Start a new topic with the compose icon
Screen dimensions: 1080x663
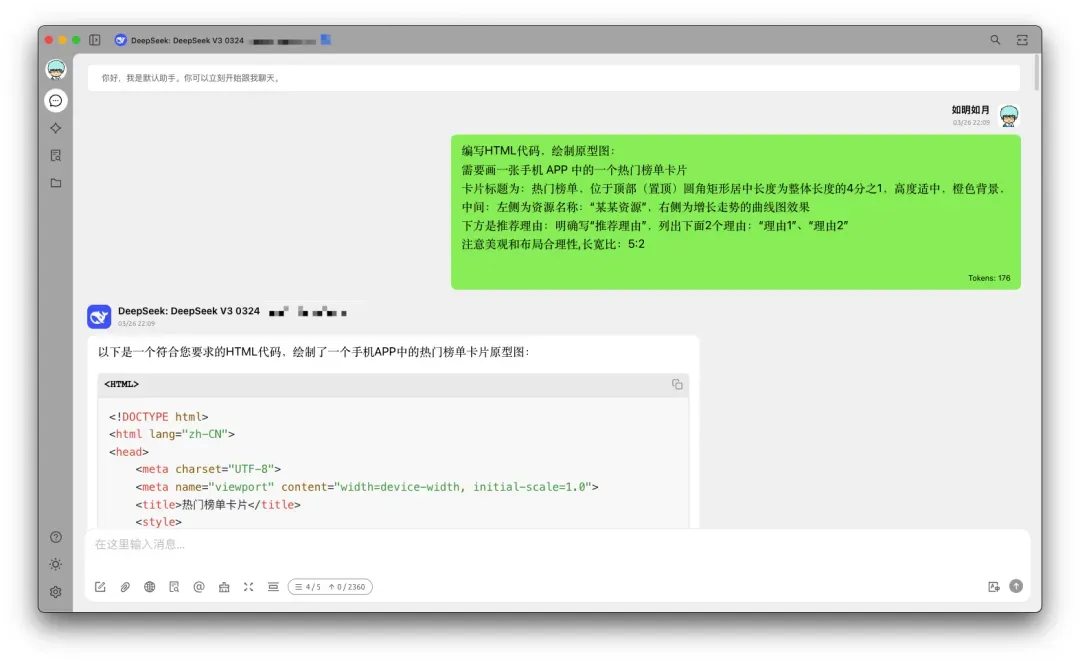(101, 587)
